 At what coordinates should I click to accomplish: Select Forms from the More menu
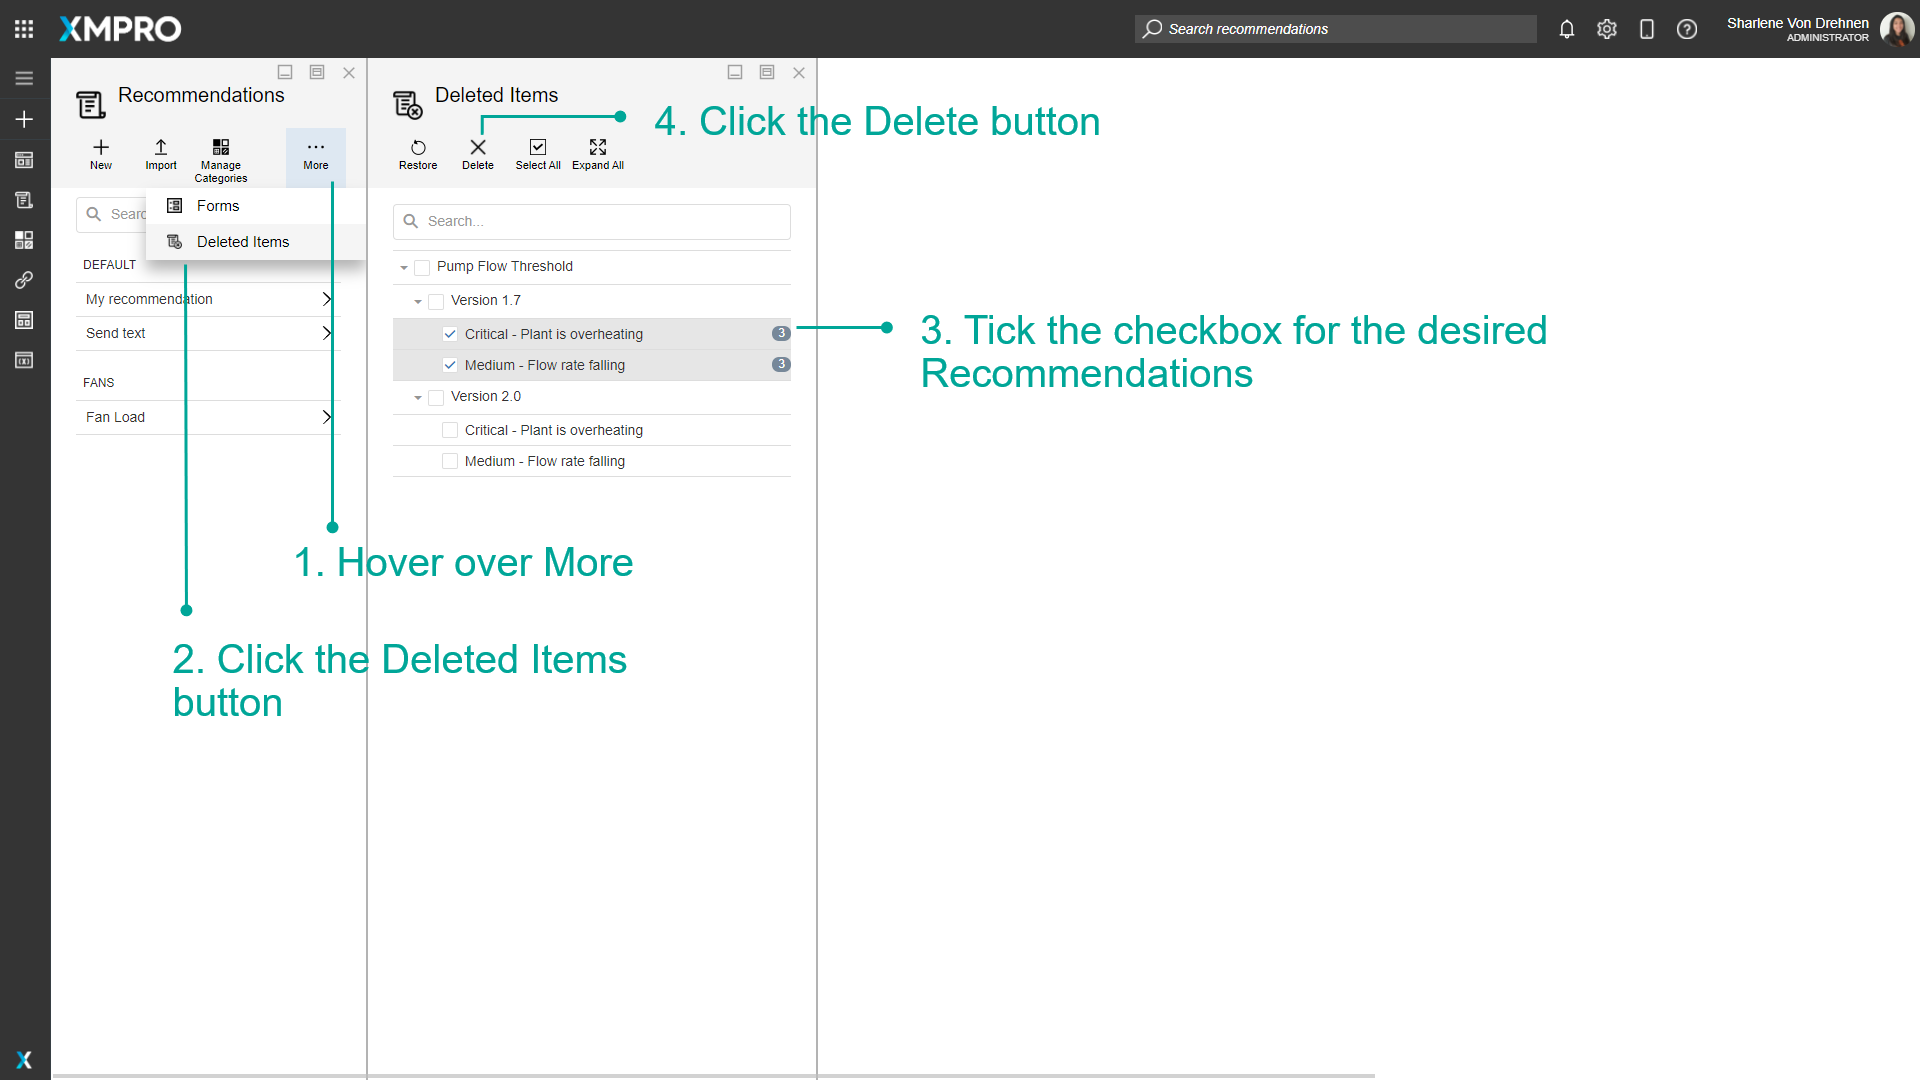point(218,205)
